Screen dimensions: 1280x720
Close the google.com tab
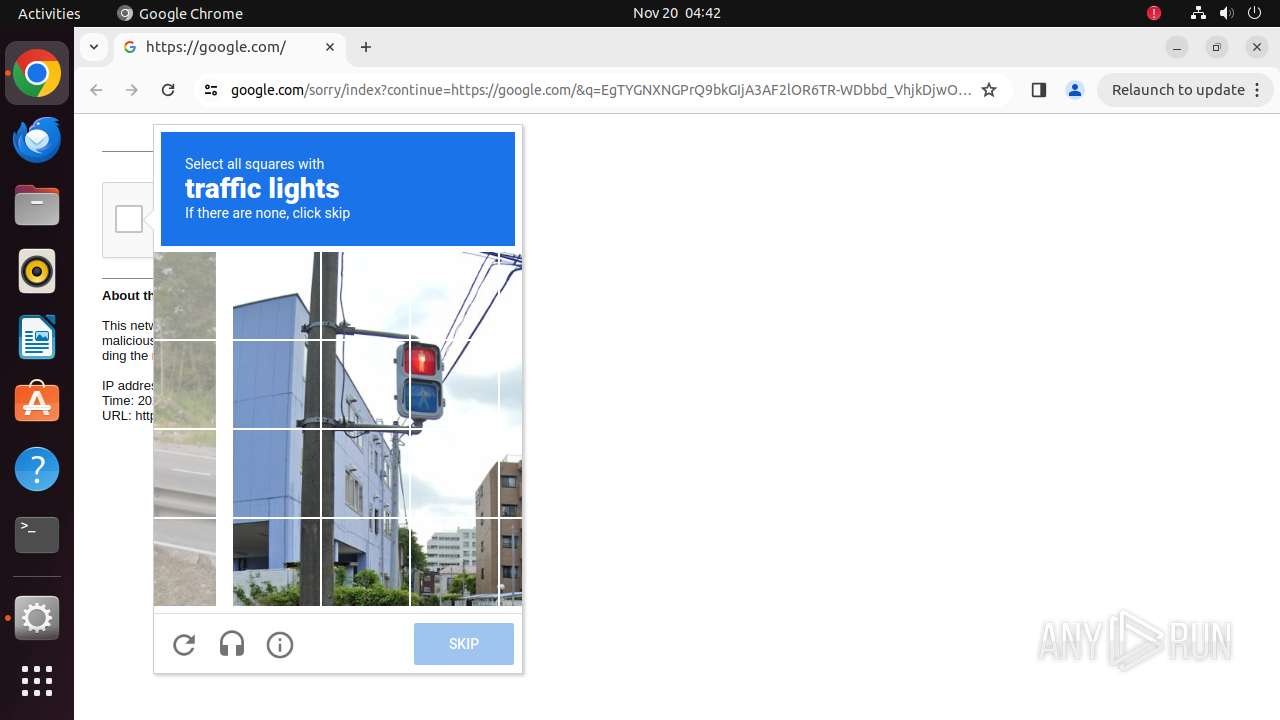tap(330, 47)
